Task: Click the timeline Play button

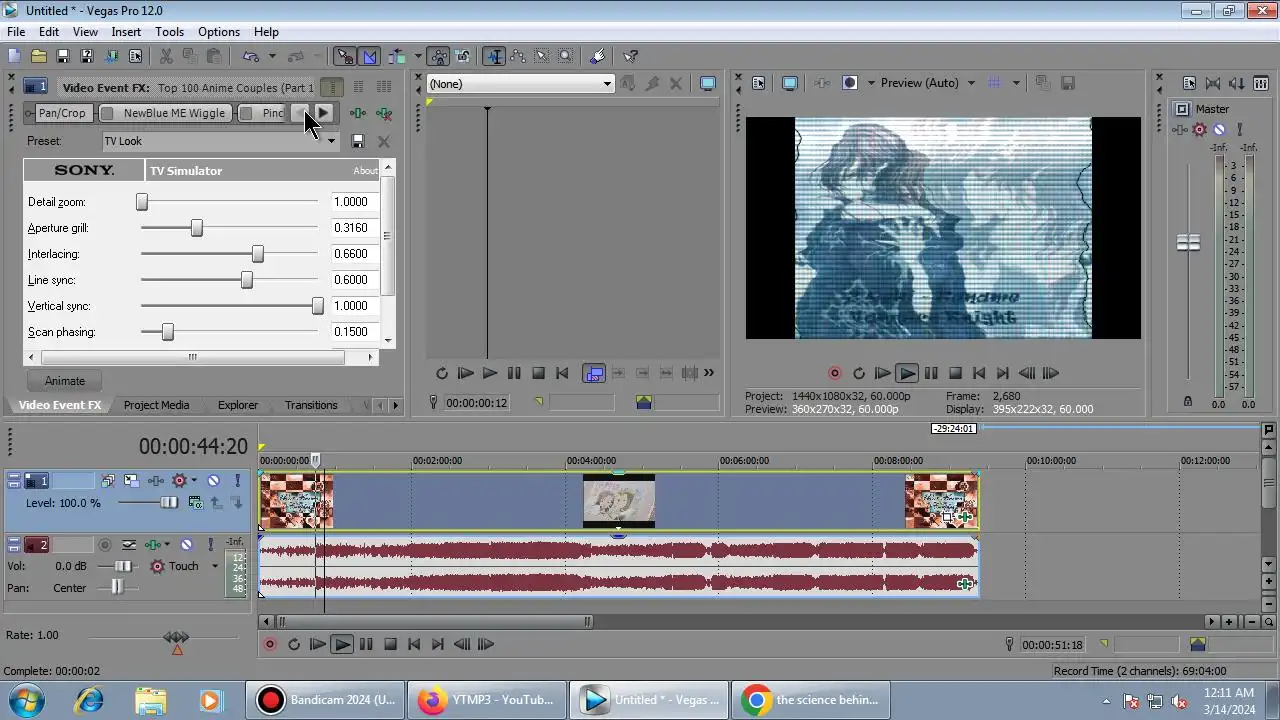Action: tap(342, 645)
